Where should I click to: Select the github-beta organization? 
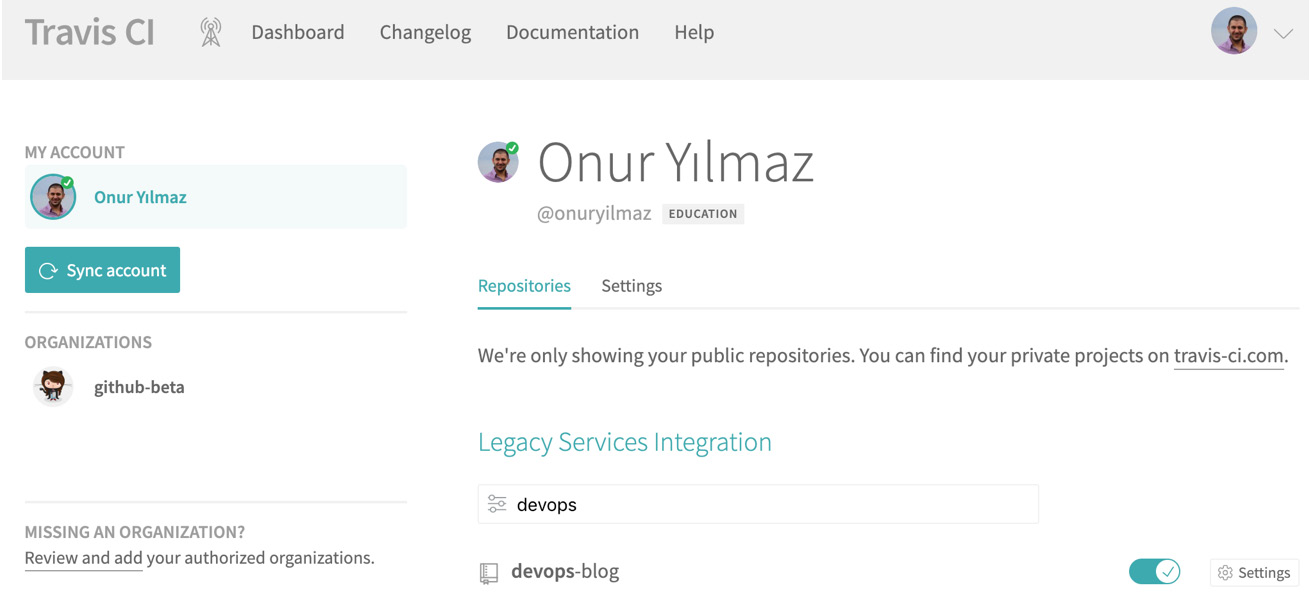point(139,387)
